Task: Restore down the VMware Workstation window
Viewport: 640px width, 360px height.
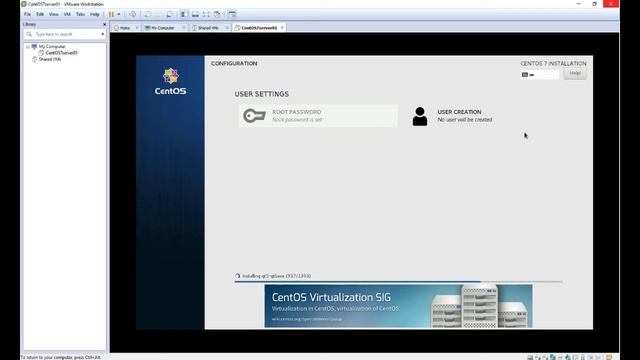Action: coord(594,4)
